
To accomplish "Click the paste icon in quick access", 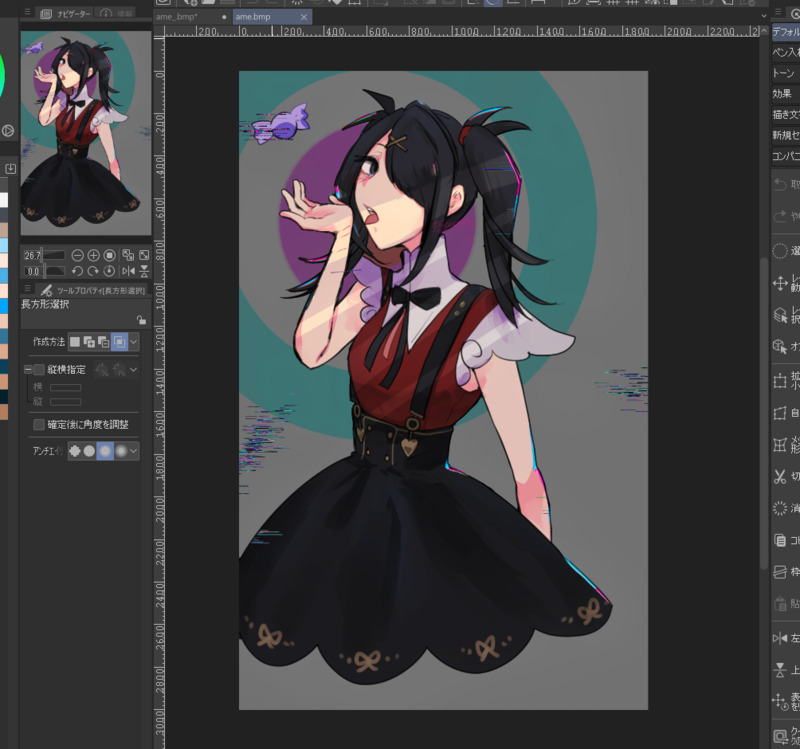I will (x=780, y=604).
